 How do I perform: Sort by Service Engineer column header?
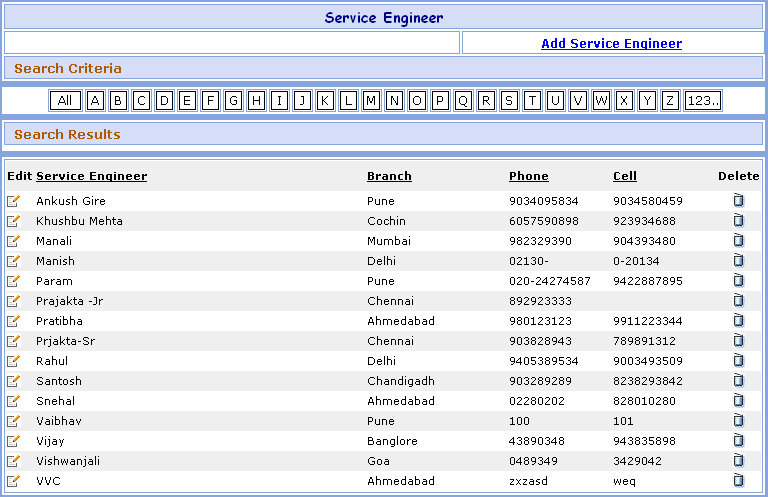91,176
